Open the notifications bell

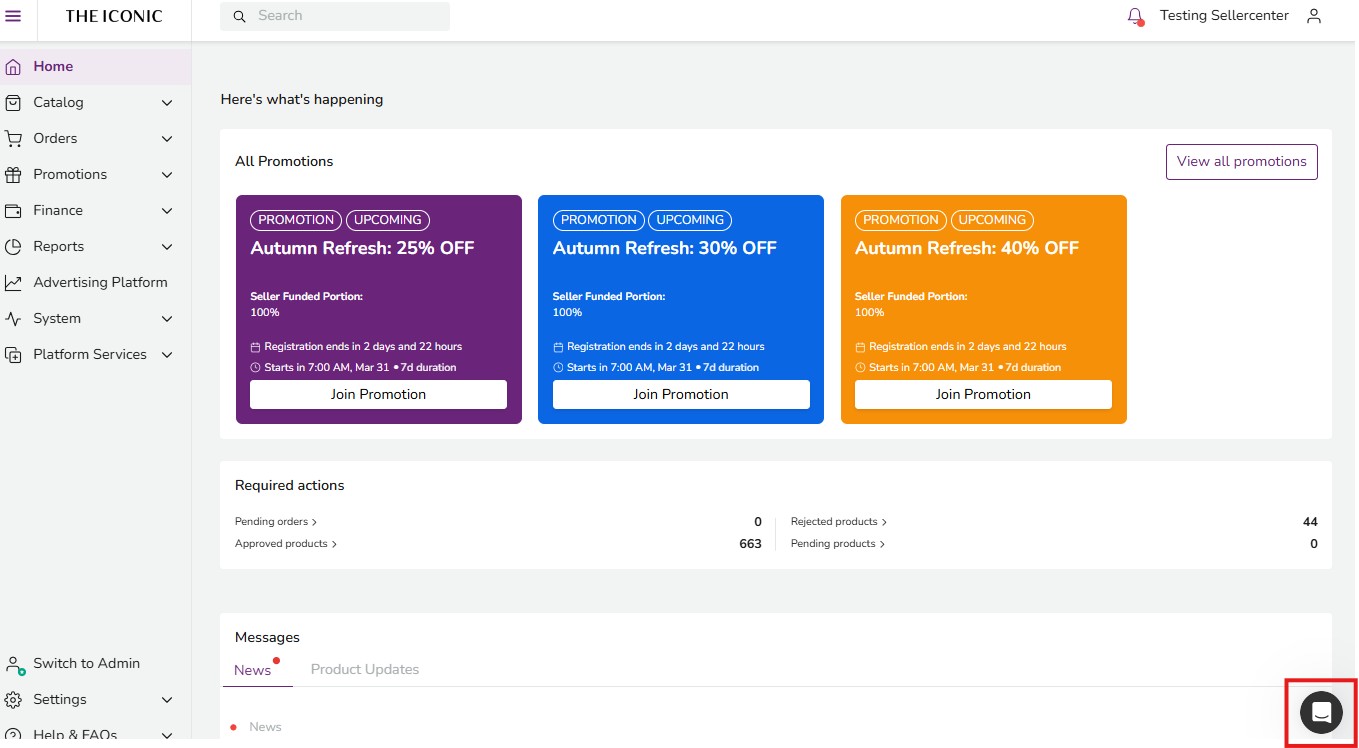coord(1135,16)
